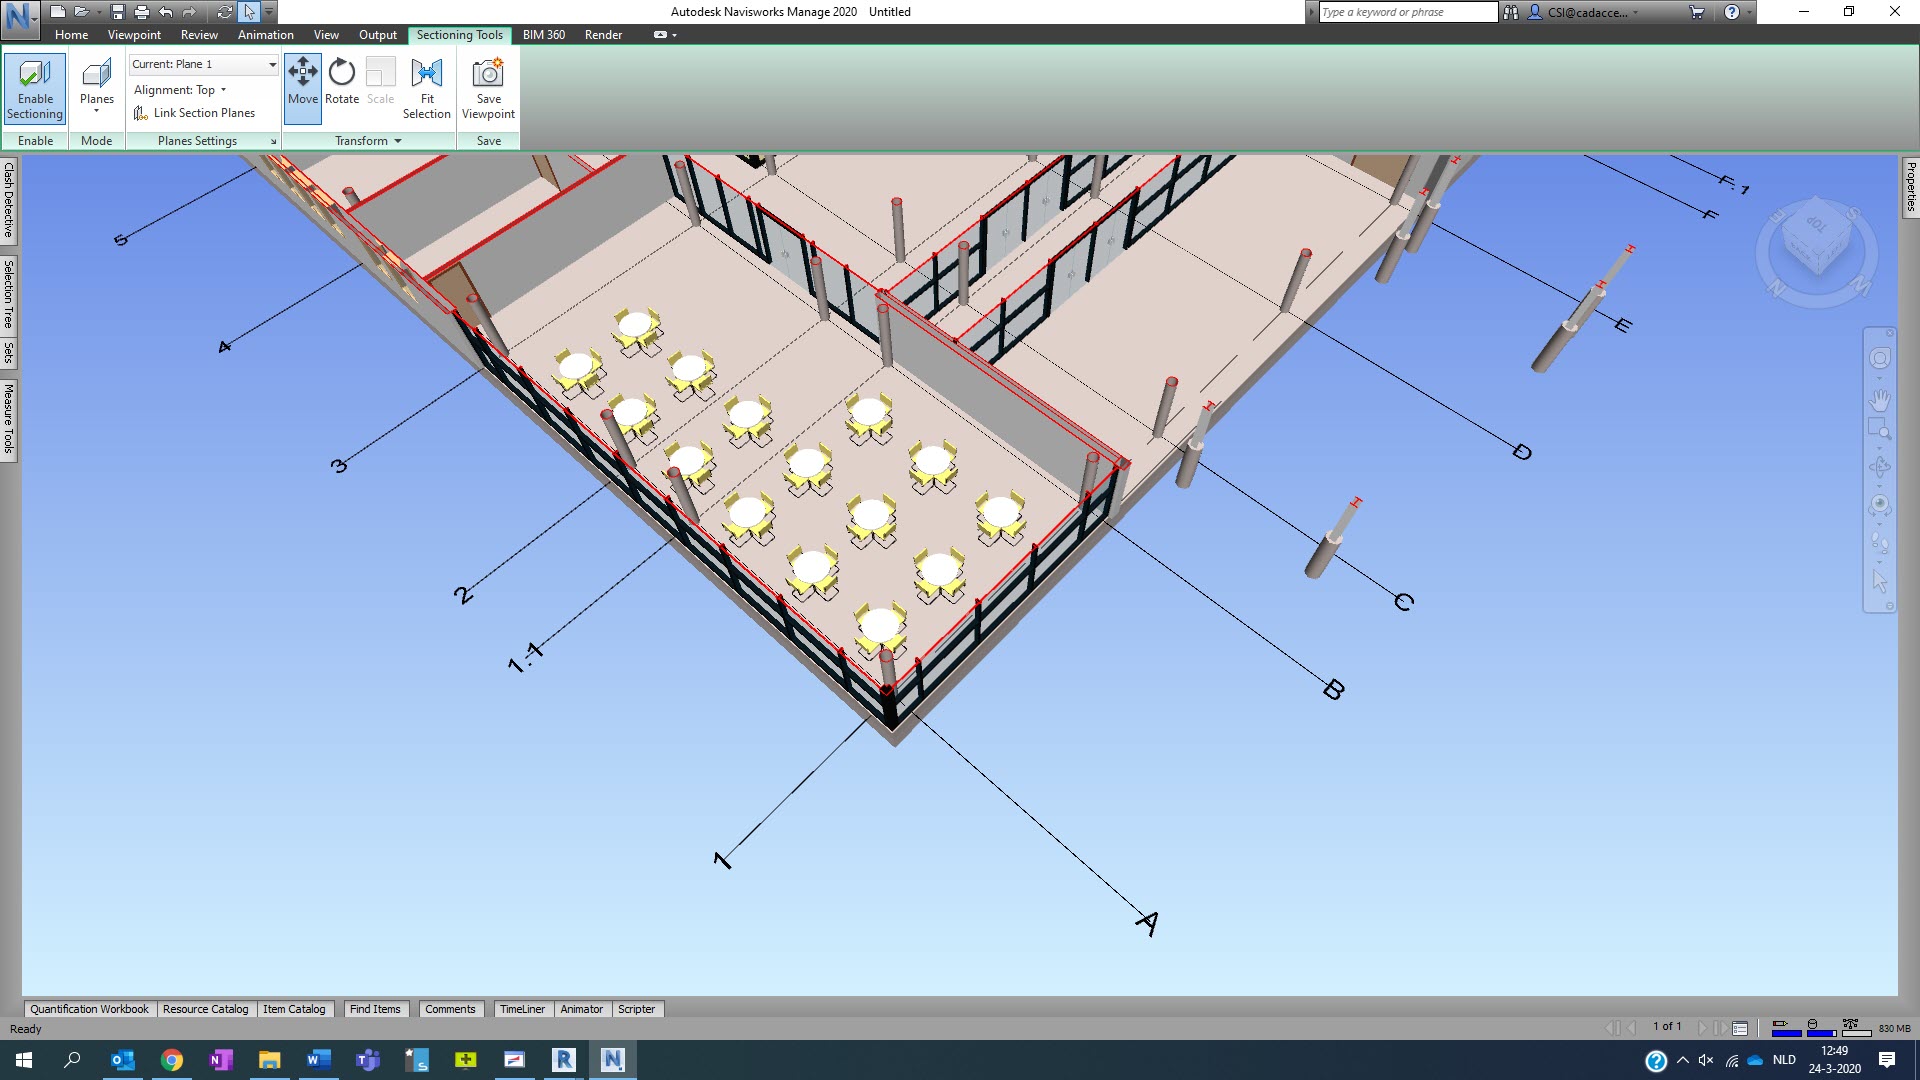1920x1080 pixels.
Task: Click the binoculars search icon
Action: pos(1510,12)
